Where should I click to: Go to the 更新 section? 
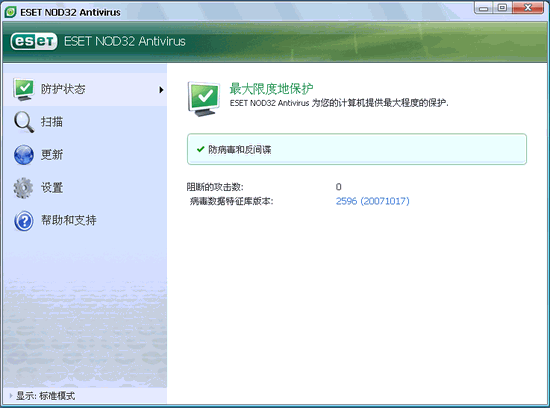[x=85, y=155]
